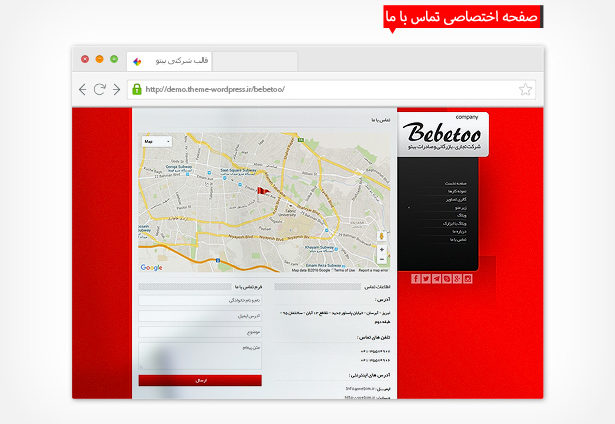
Task: Click the browser back arrow
Action: click(83, 89)
